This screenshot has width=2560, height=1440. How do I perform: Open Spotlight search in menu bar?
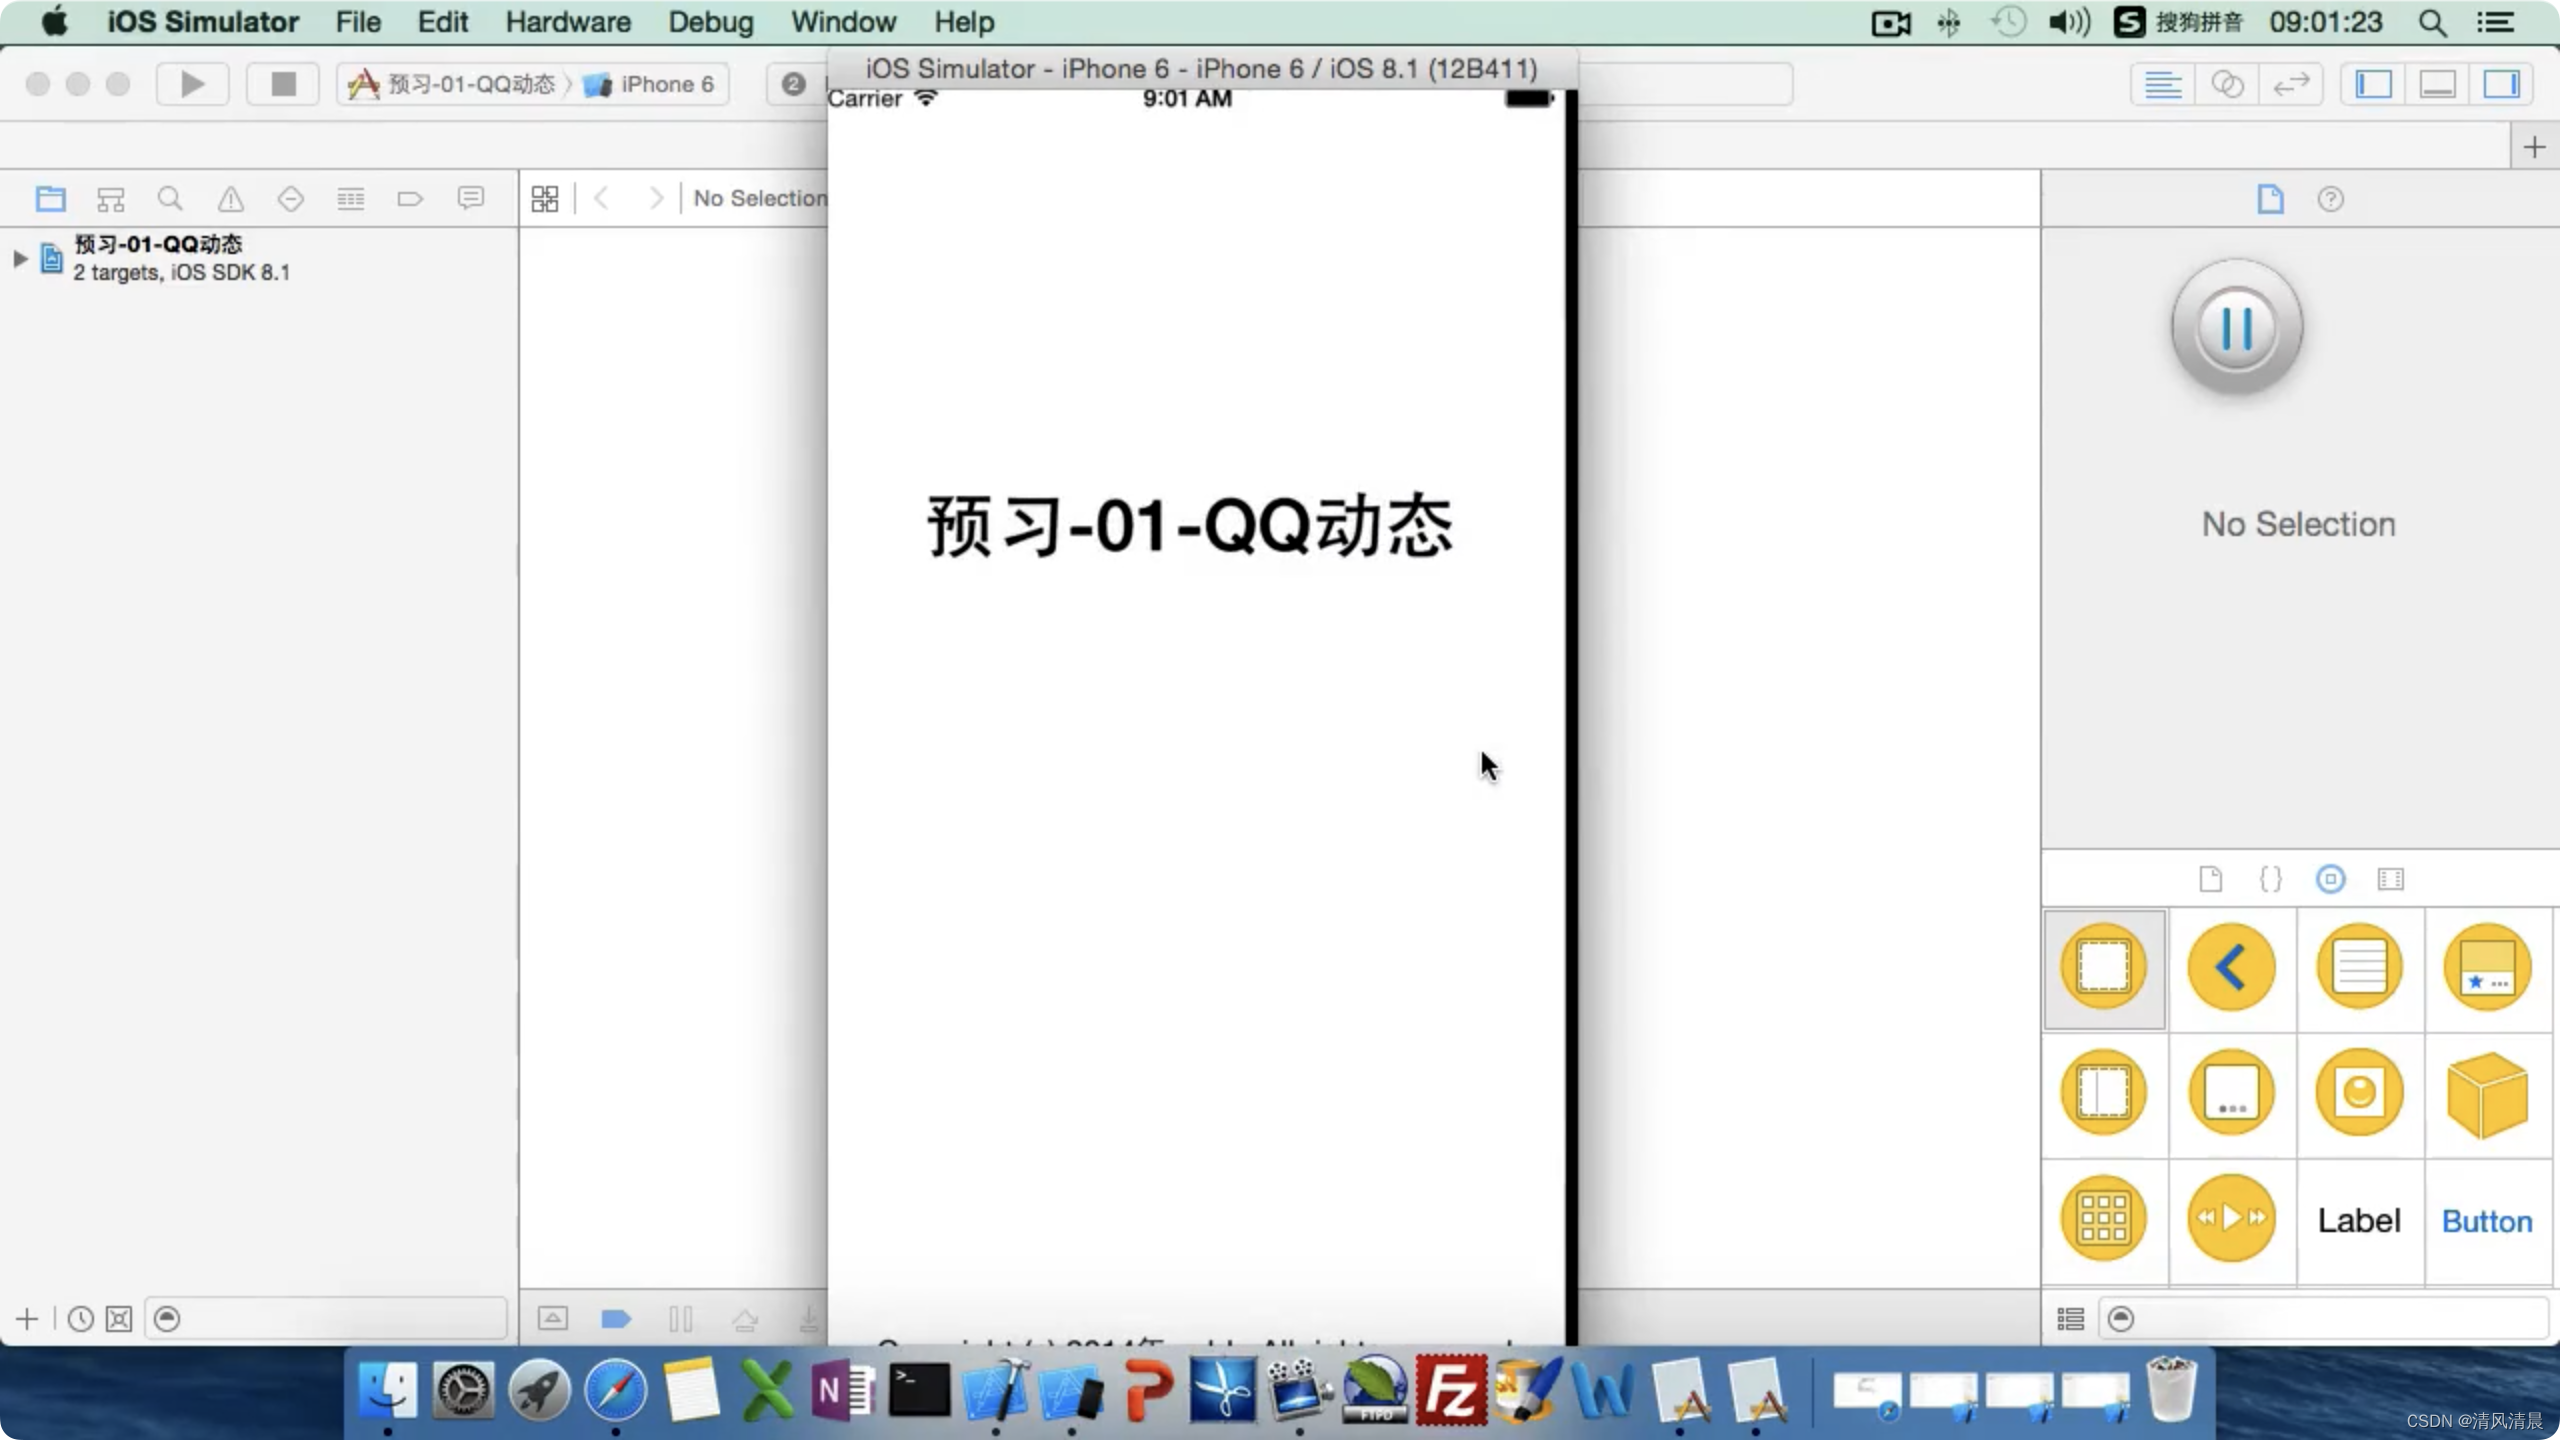tap(2433, 22)
